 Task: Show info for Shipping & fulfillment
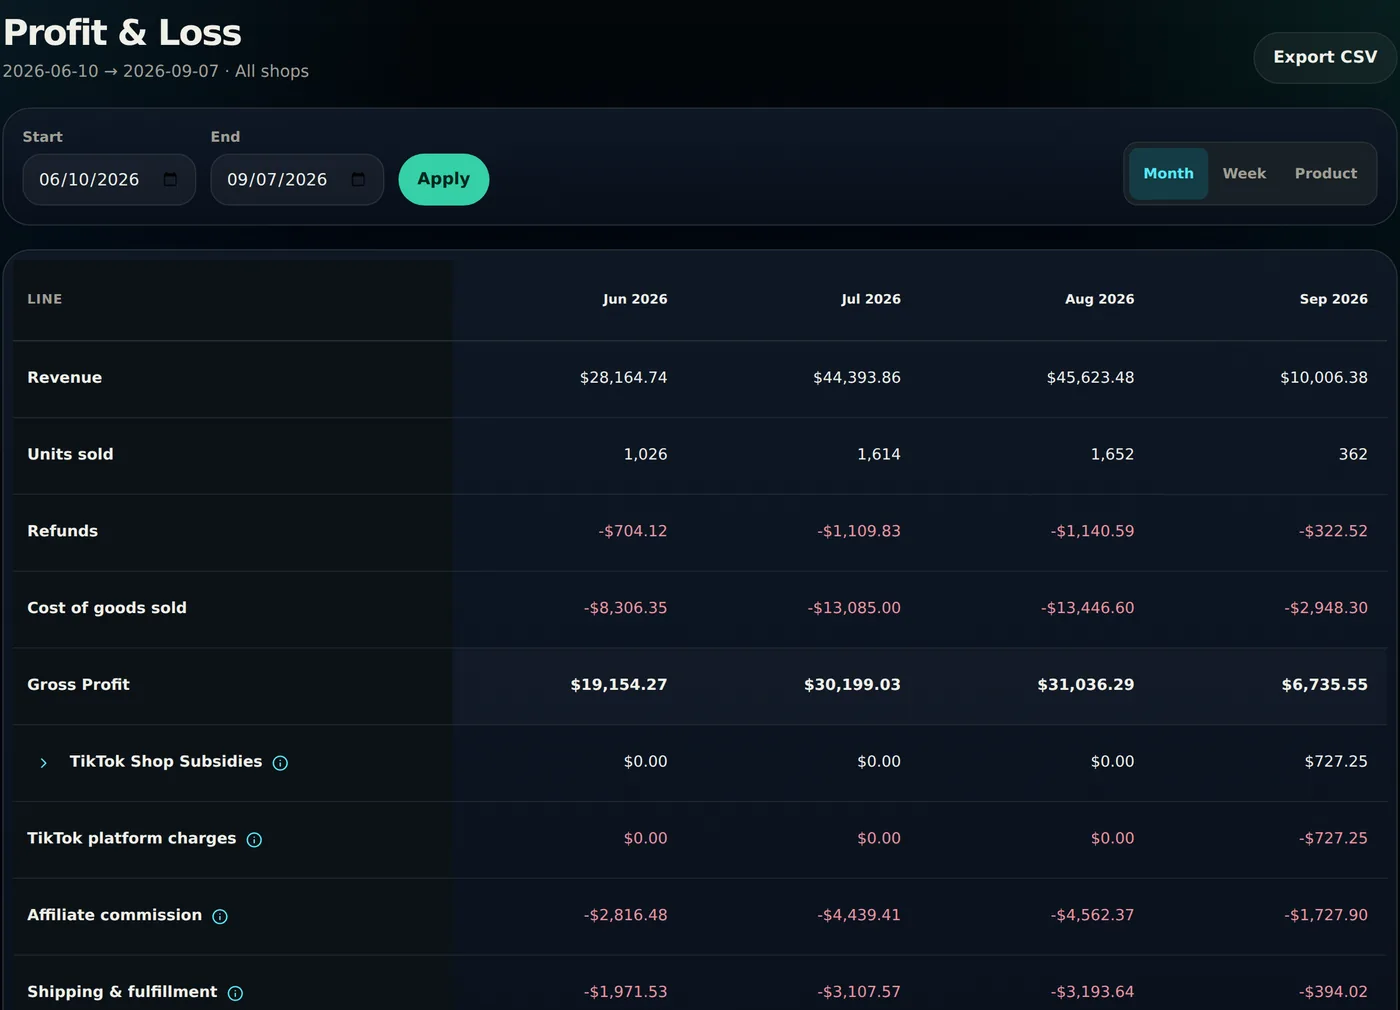point(235,993)
